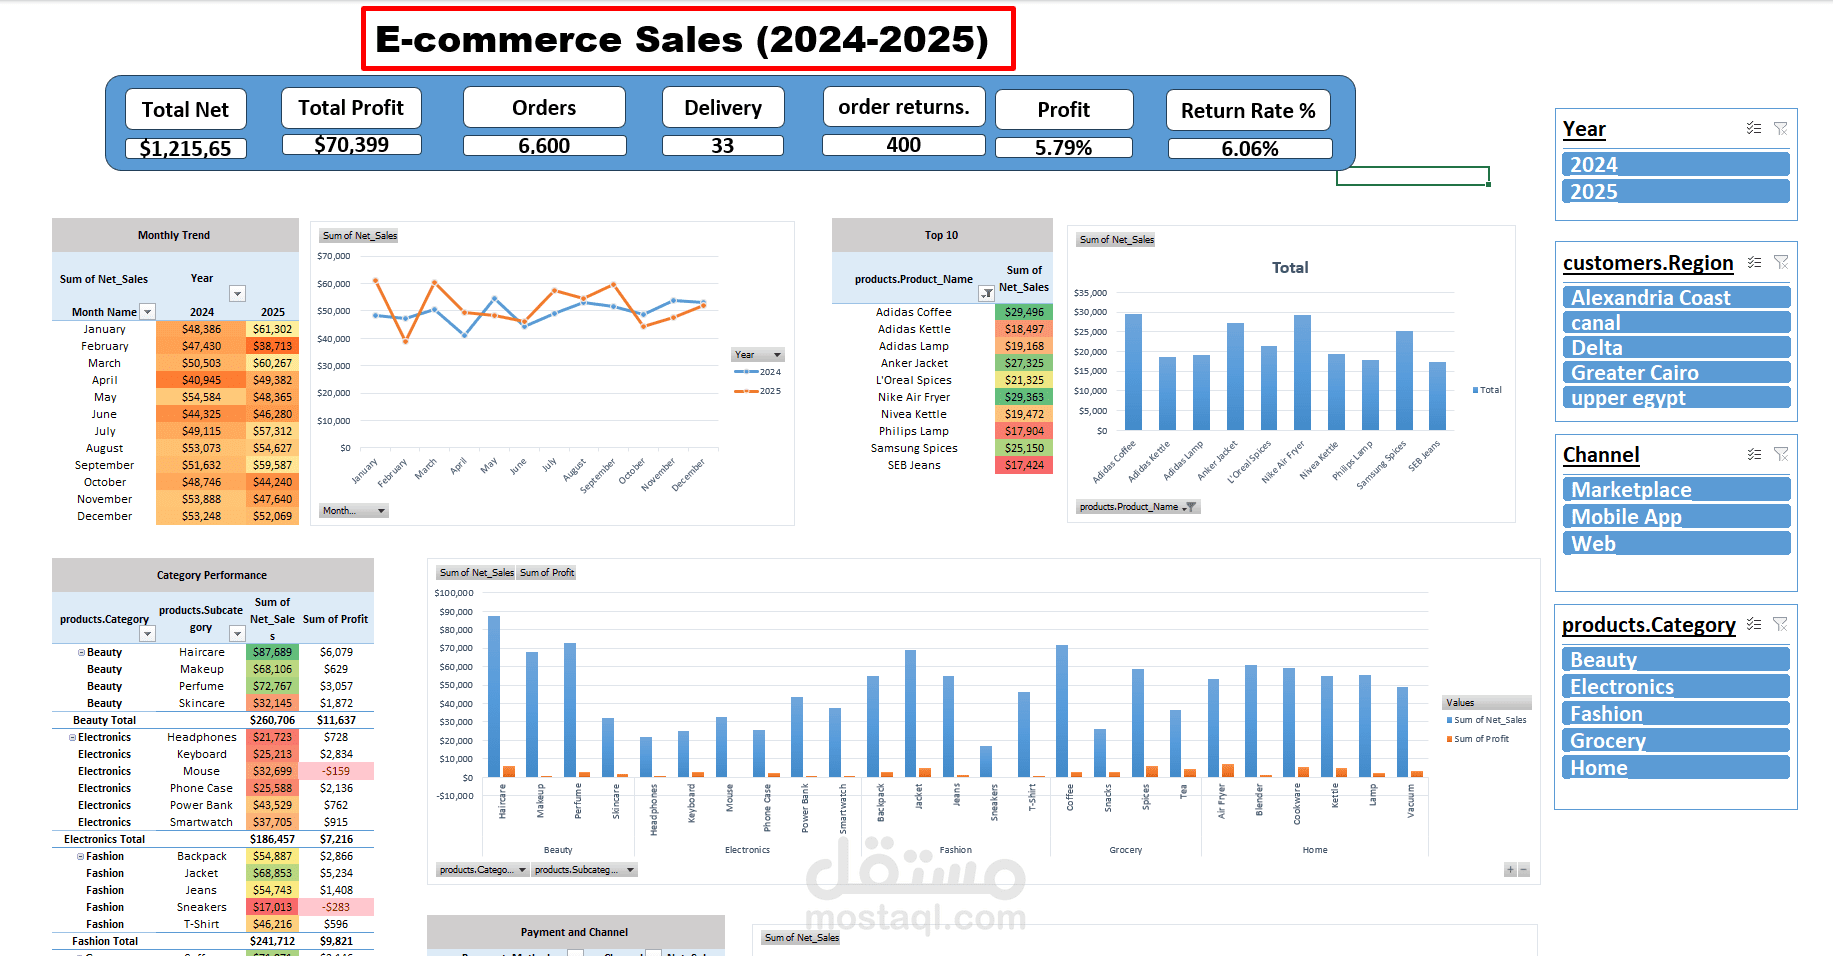Toggle the 2024 item in the Year slicer

click(1675, 164)
